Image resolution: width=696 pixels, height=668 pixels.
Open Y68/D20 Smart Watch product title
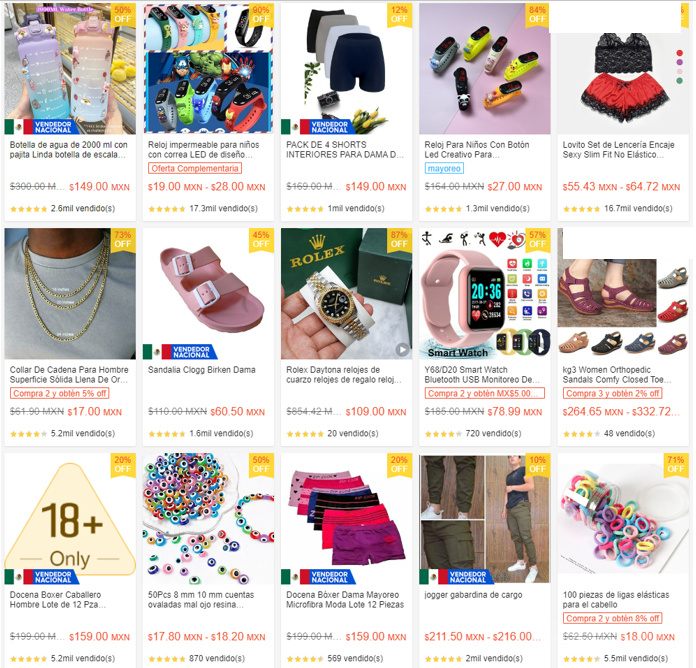click(482, 375)
